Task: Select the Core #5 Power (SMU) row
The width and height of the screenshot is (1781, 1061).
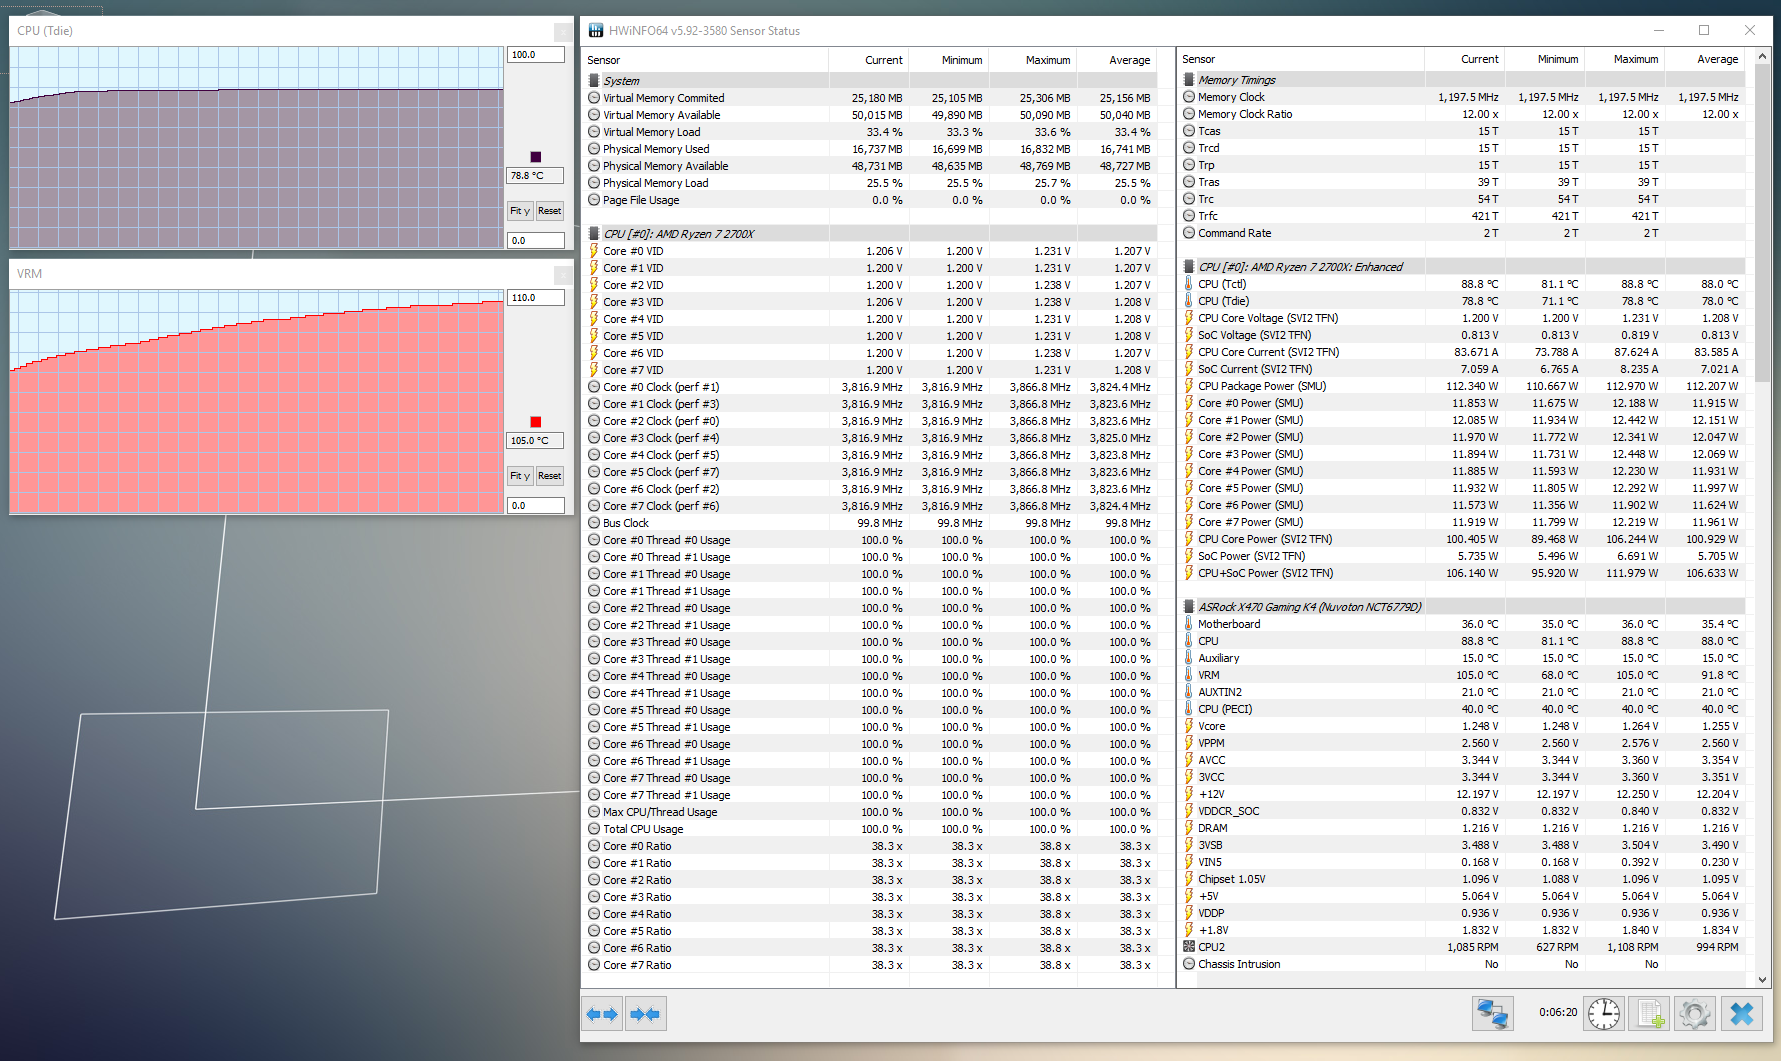Action: click(x=1463, y=488)
